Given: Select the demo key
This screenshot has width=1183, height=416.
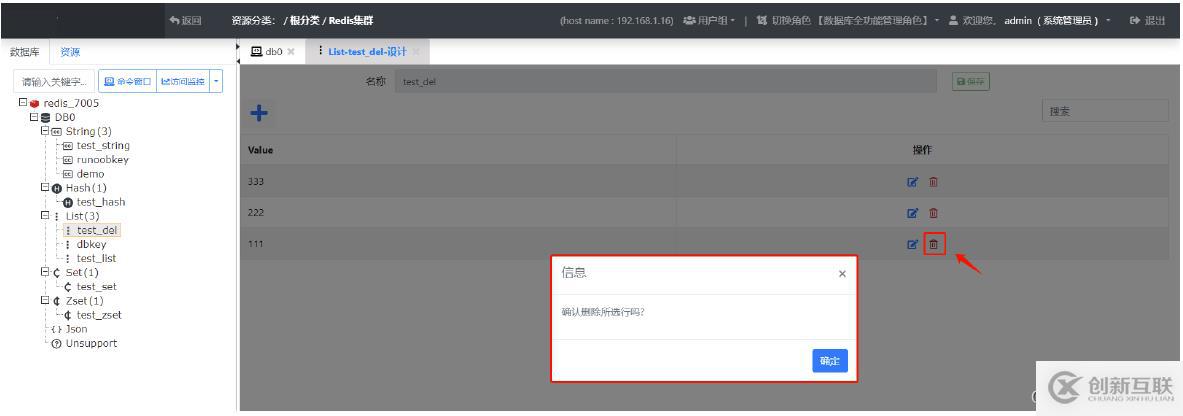Looking at the screenshot, I should 91,174.
